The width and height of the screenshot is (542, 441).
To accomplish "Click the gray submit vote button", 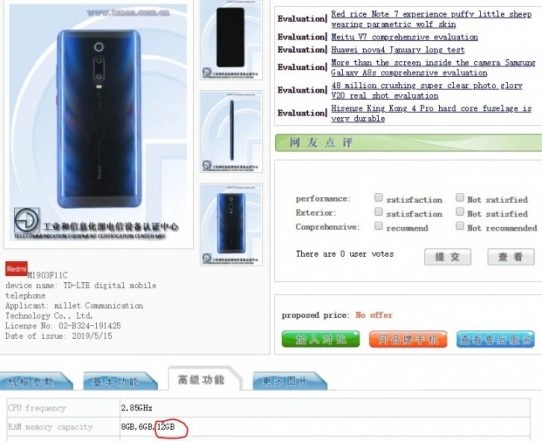I will (x=447, y=257).
